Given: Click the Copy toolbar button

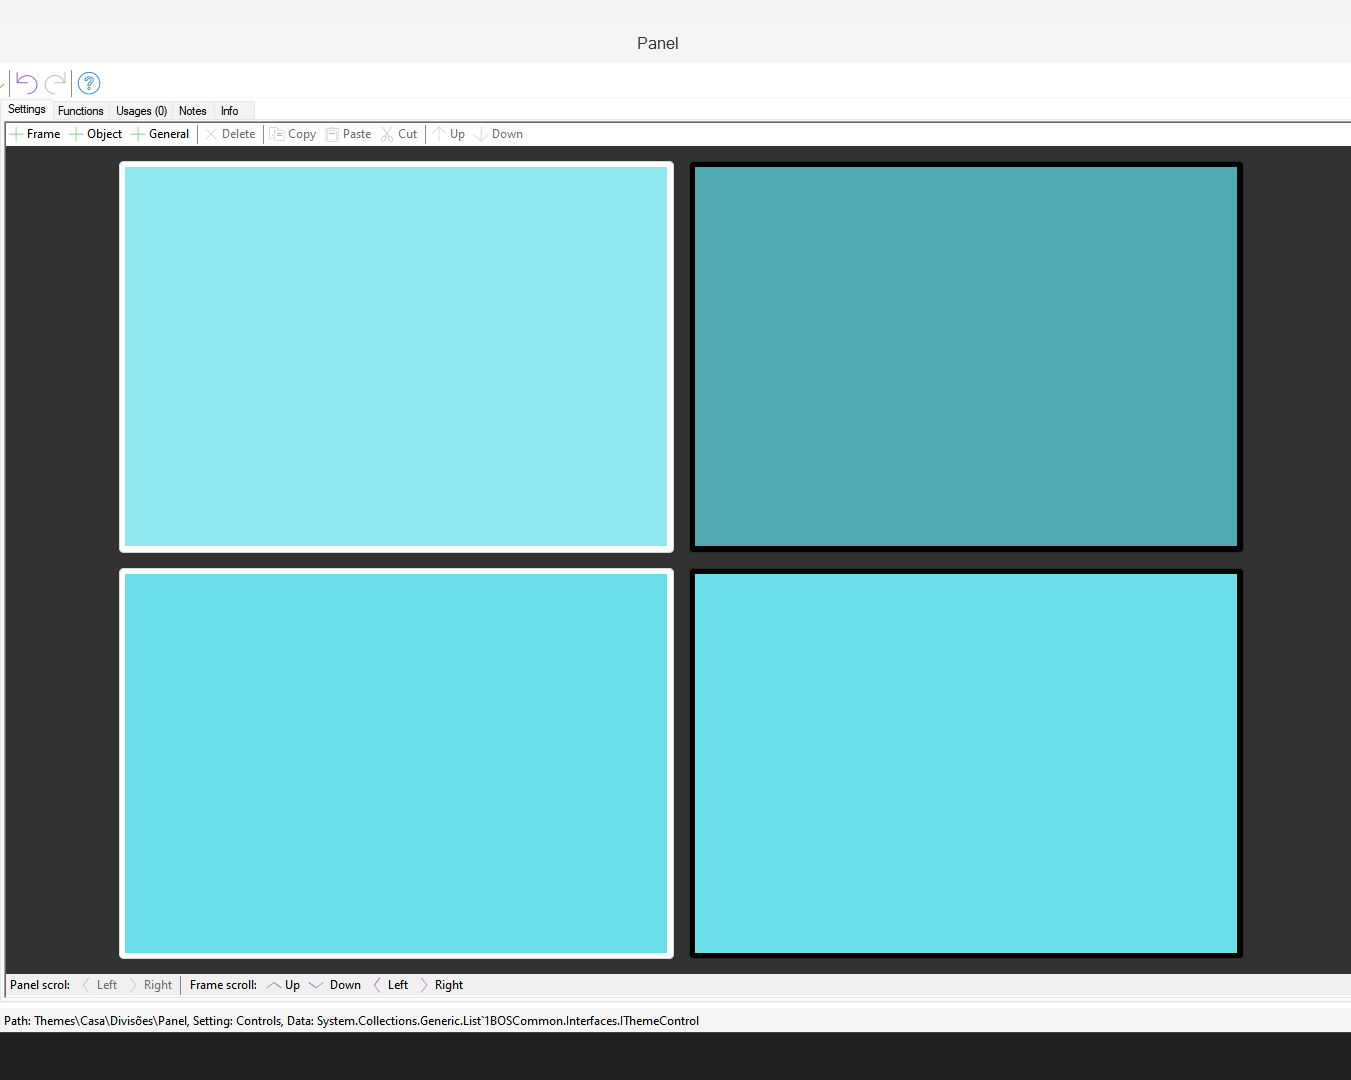Looking at the screenshot, I should tap(293, 134).
